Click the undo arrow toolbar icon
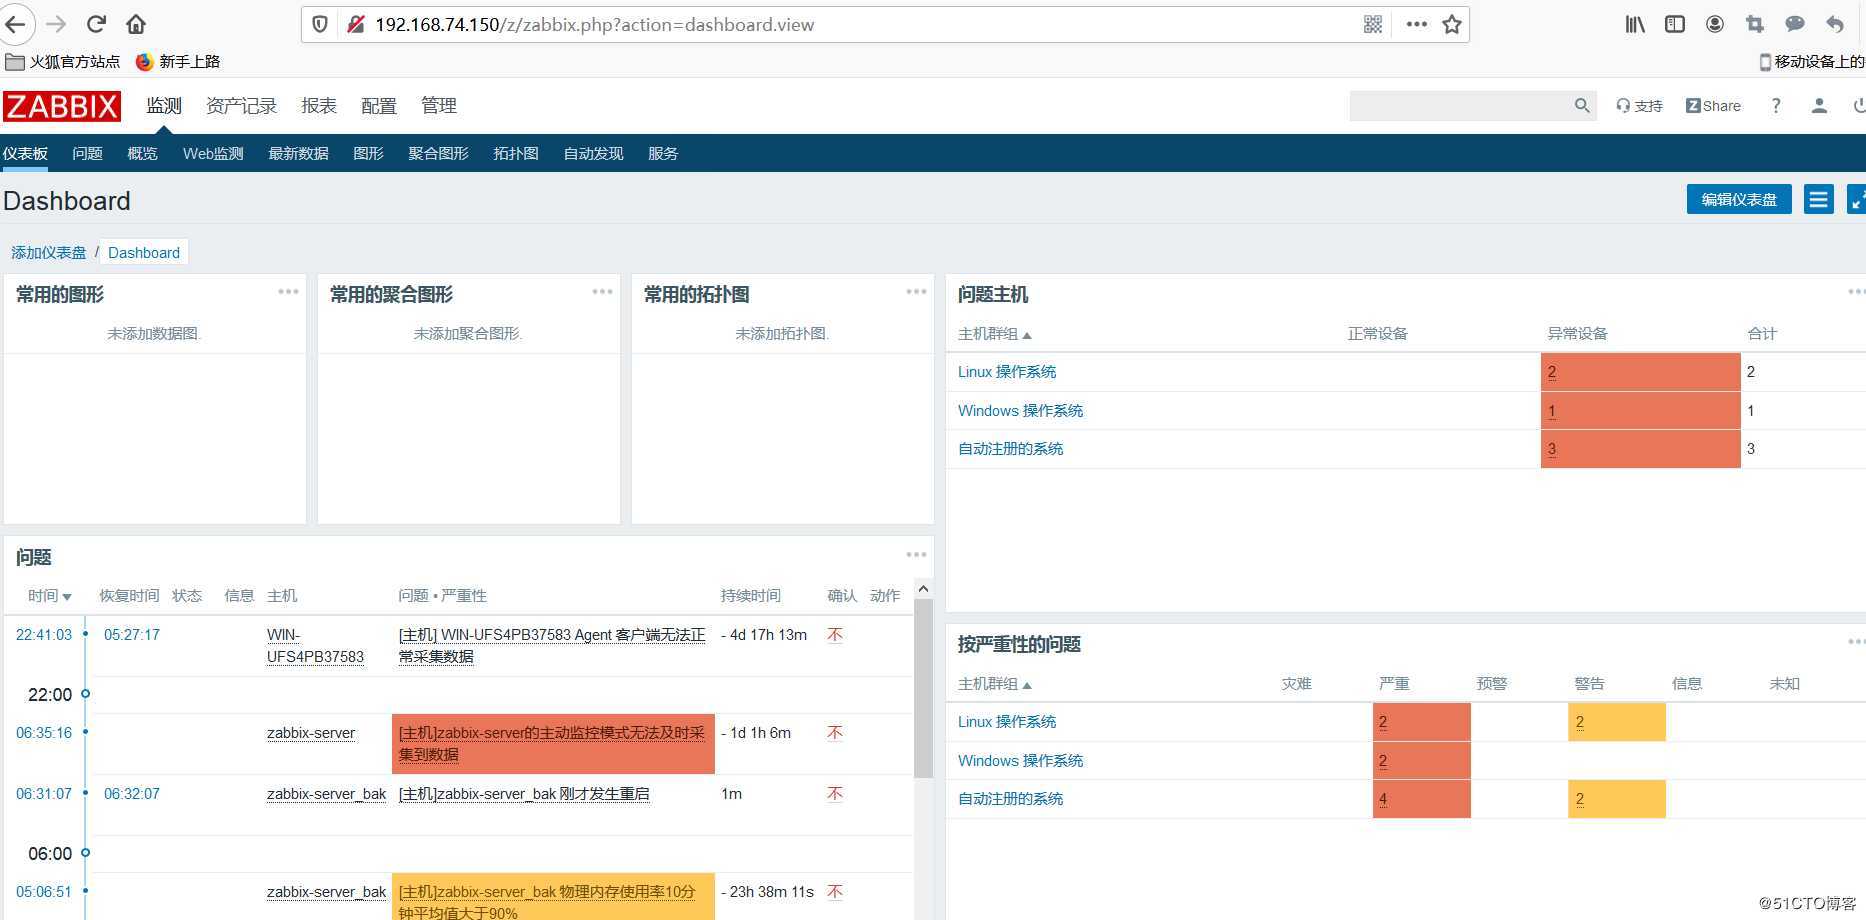This screenshot has height=920, width=1866. (1835, 24)
